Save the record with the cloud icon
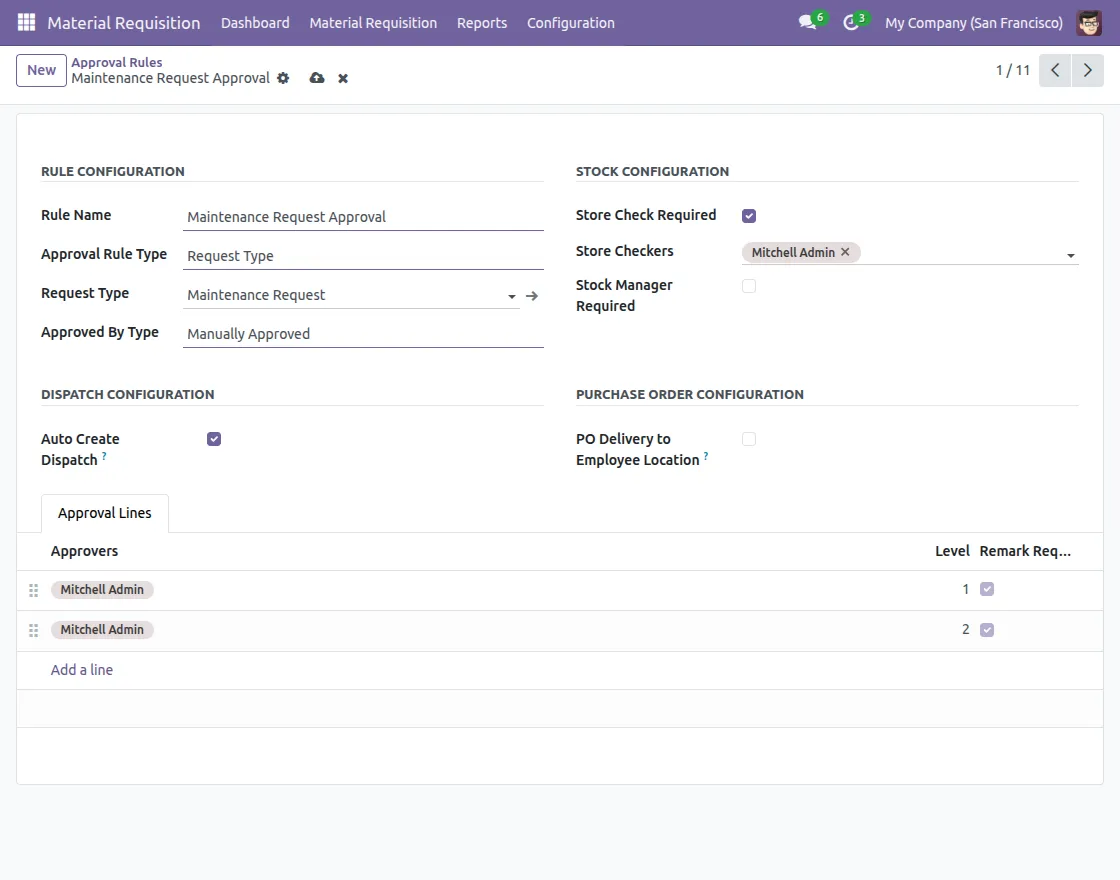The image size is (1120, 880). click(x=317, y=78)
